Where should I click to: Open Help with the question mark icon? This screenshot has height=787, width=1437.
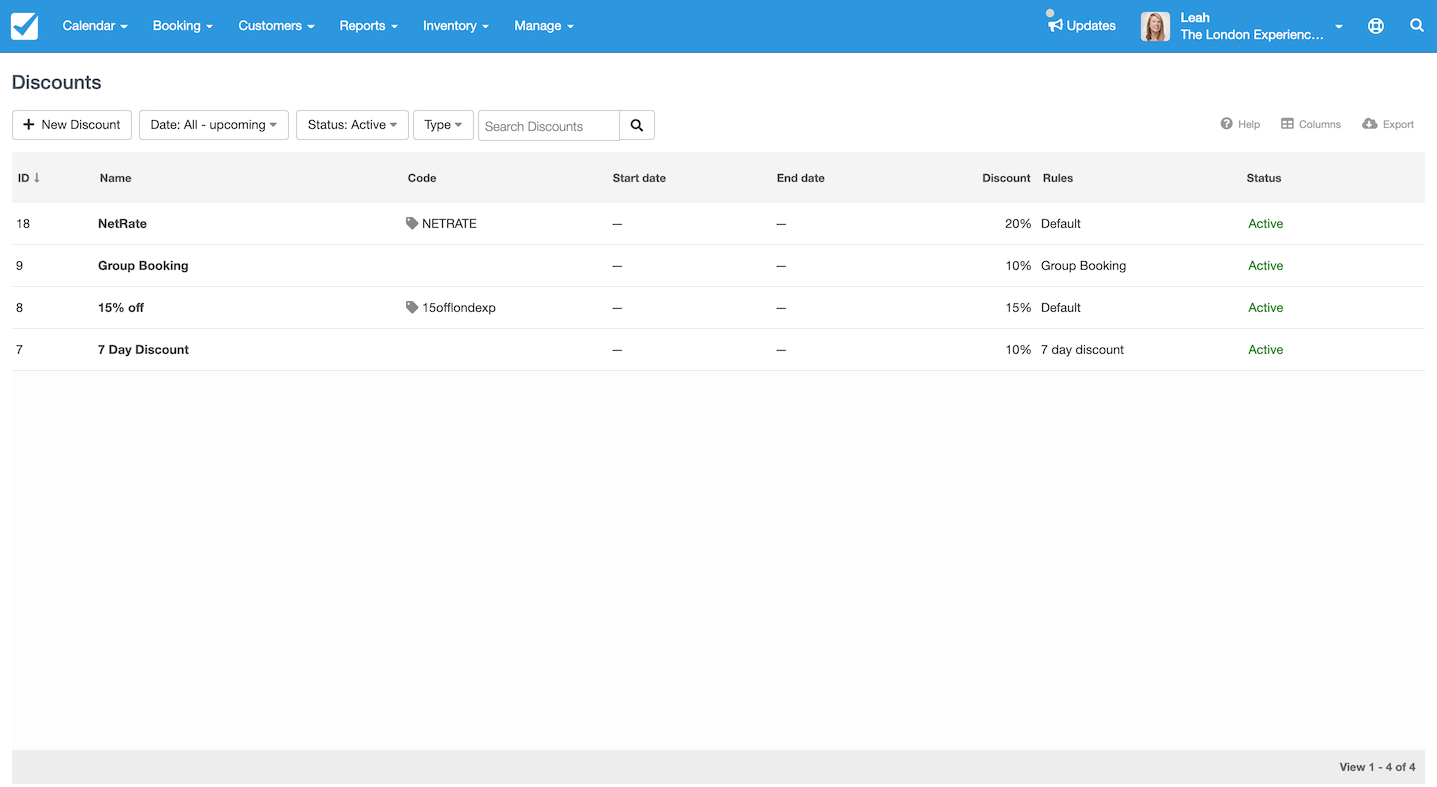(x=1240, y=124)
